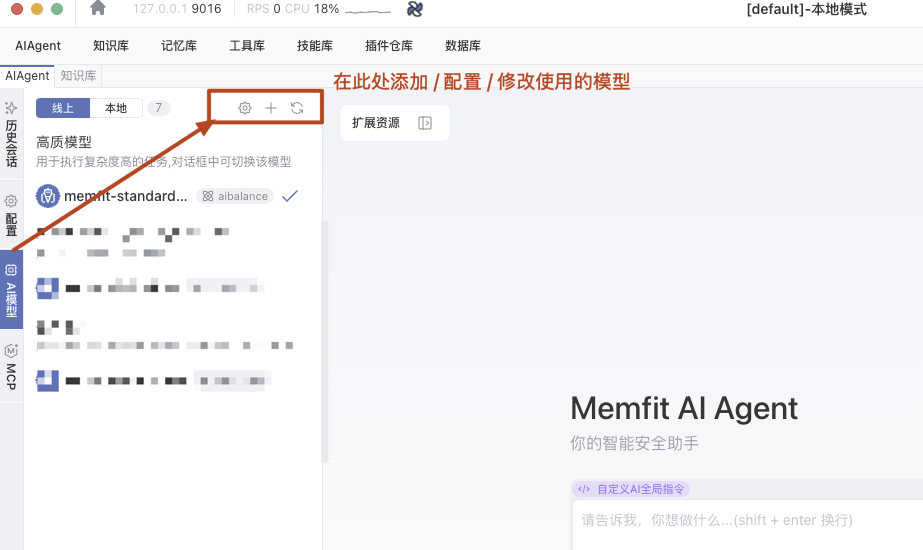Select the memfit-standard model row
Viewport: 923px width, 550px height.
[168, 196]
